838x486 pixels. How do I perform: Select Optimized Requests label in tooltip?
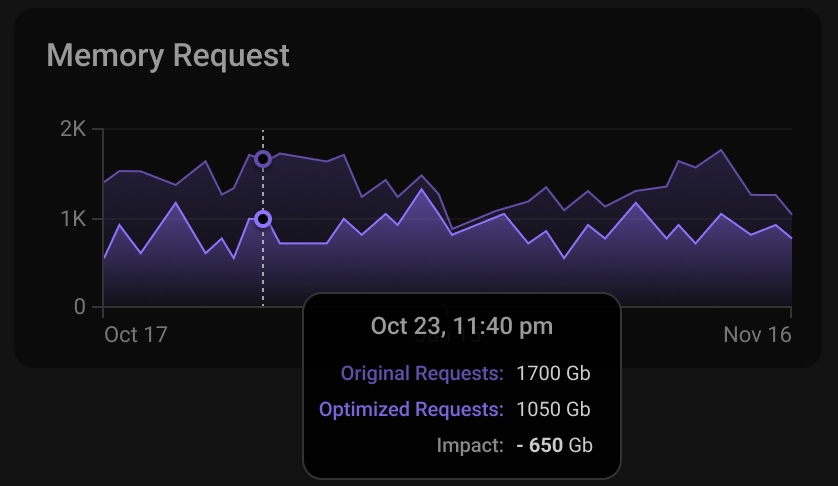click(x=411, y=409)
